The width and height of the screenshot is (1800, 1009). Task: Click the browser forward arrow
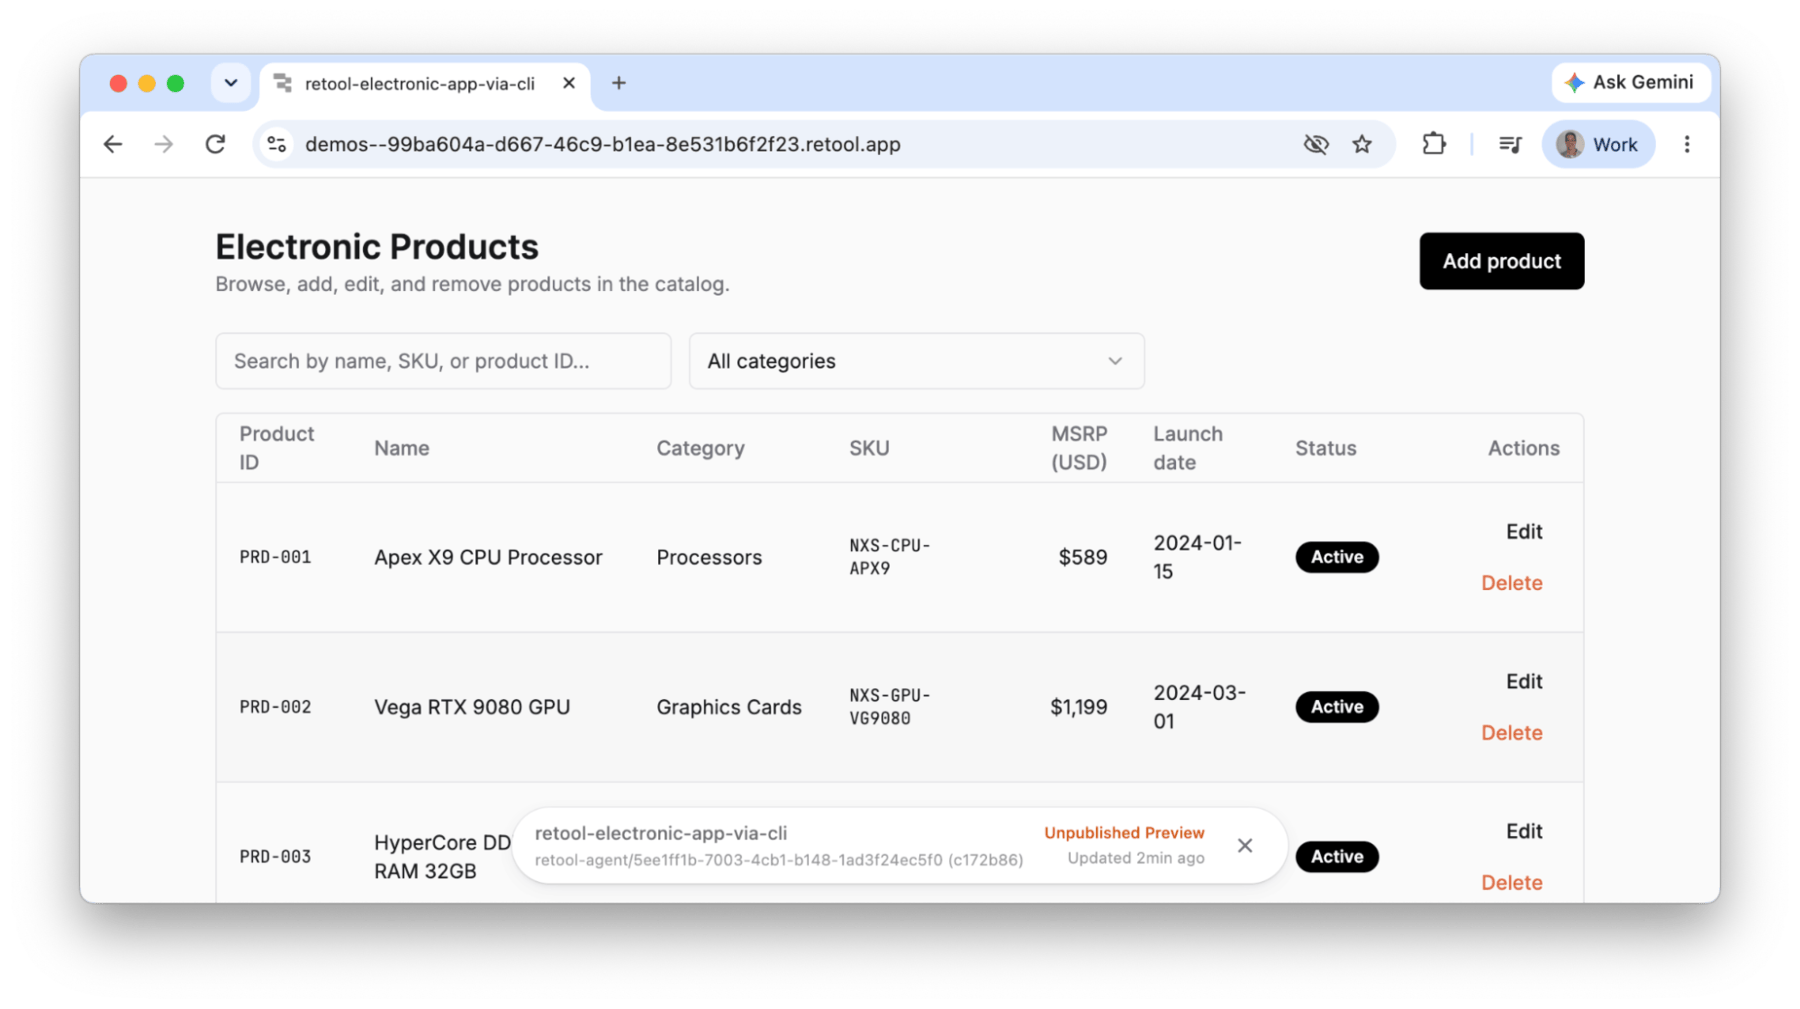tap(163, 144)
